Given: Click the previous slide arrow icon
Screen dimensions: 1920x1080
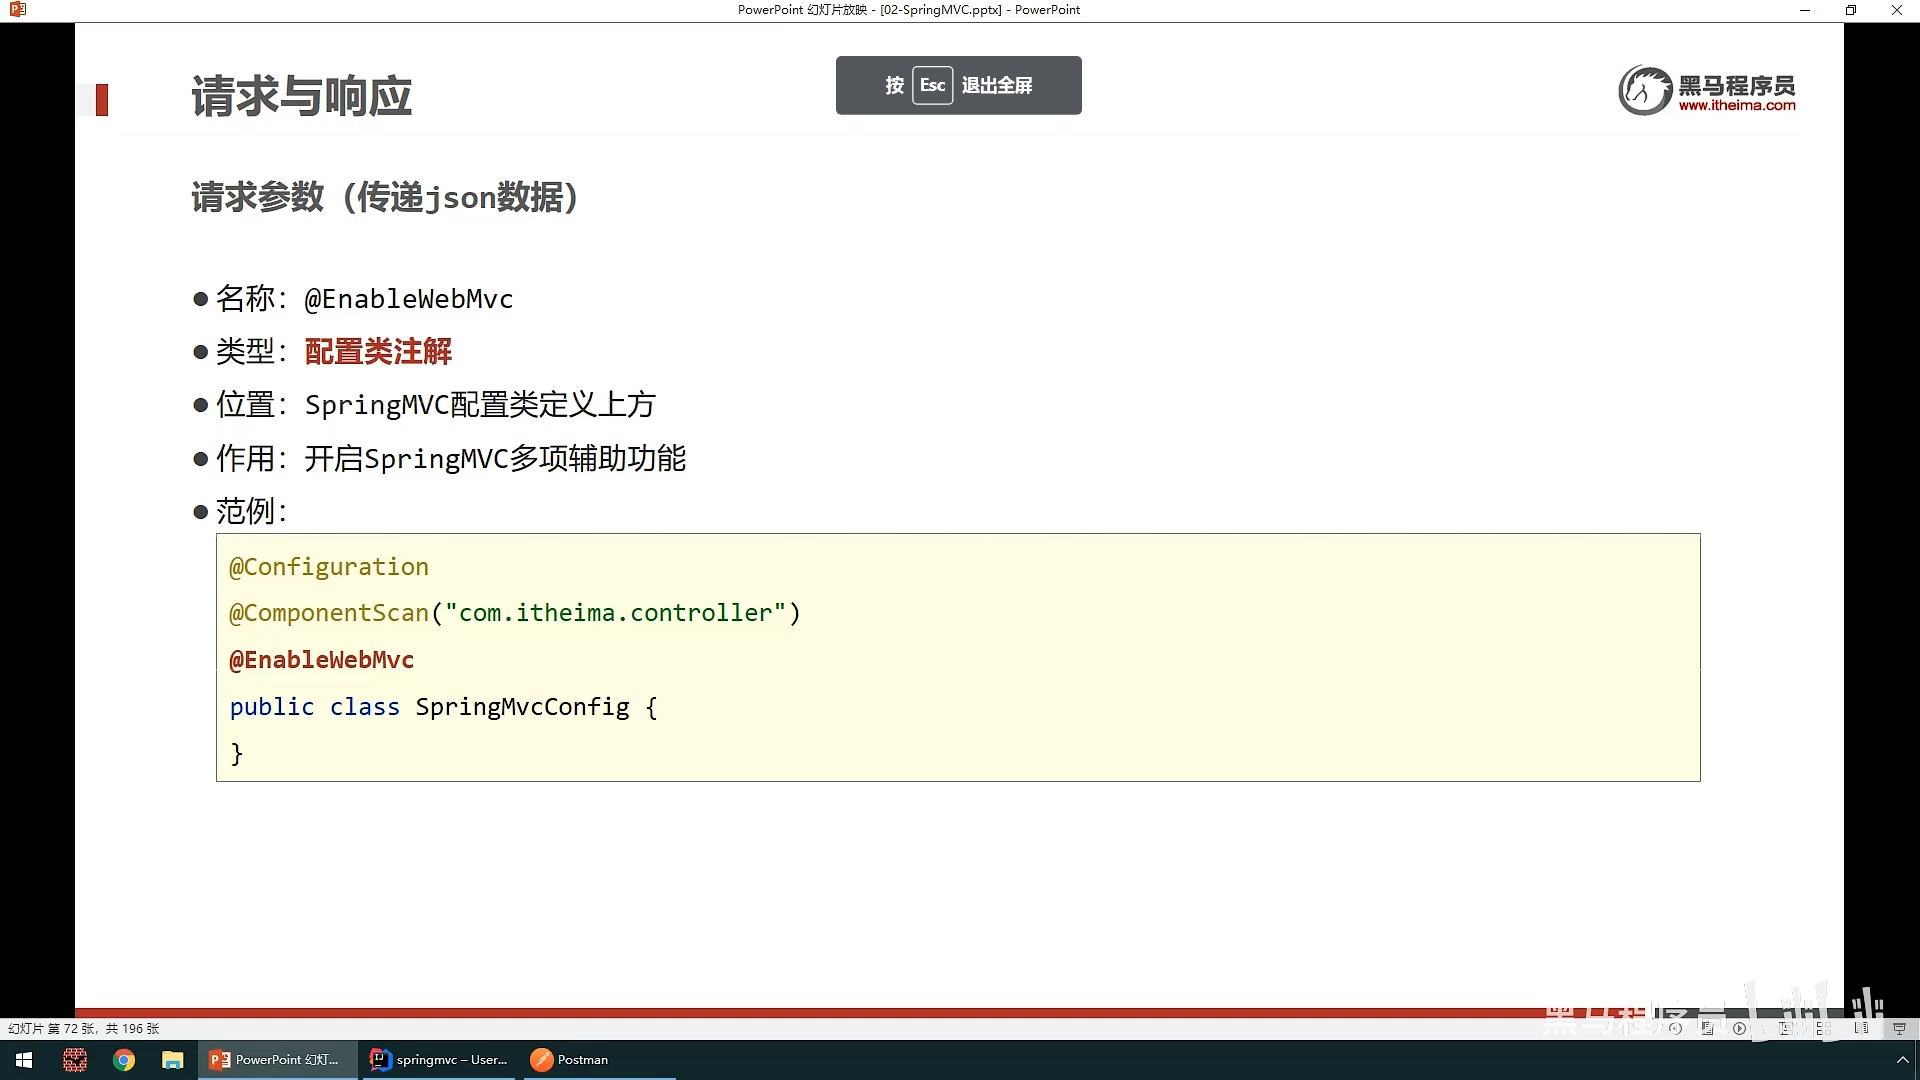Looking at the screenshot, I should pos(1675,1028).
